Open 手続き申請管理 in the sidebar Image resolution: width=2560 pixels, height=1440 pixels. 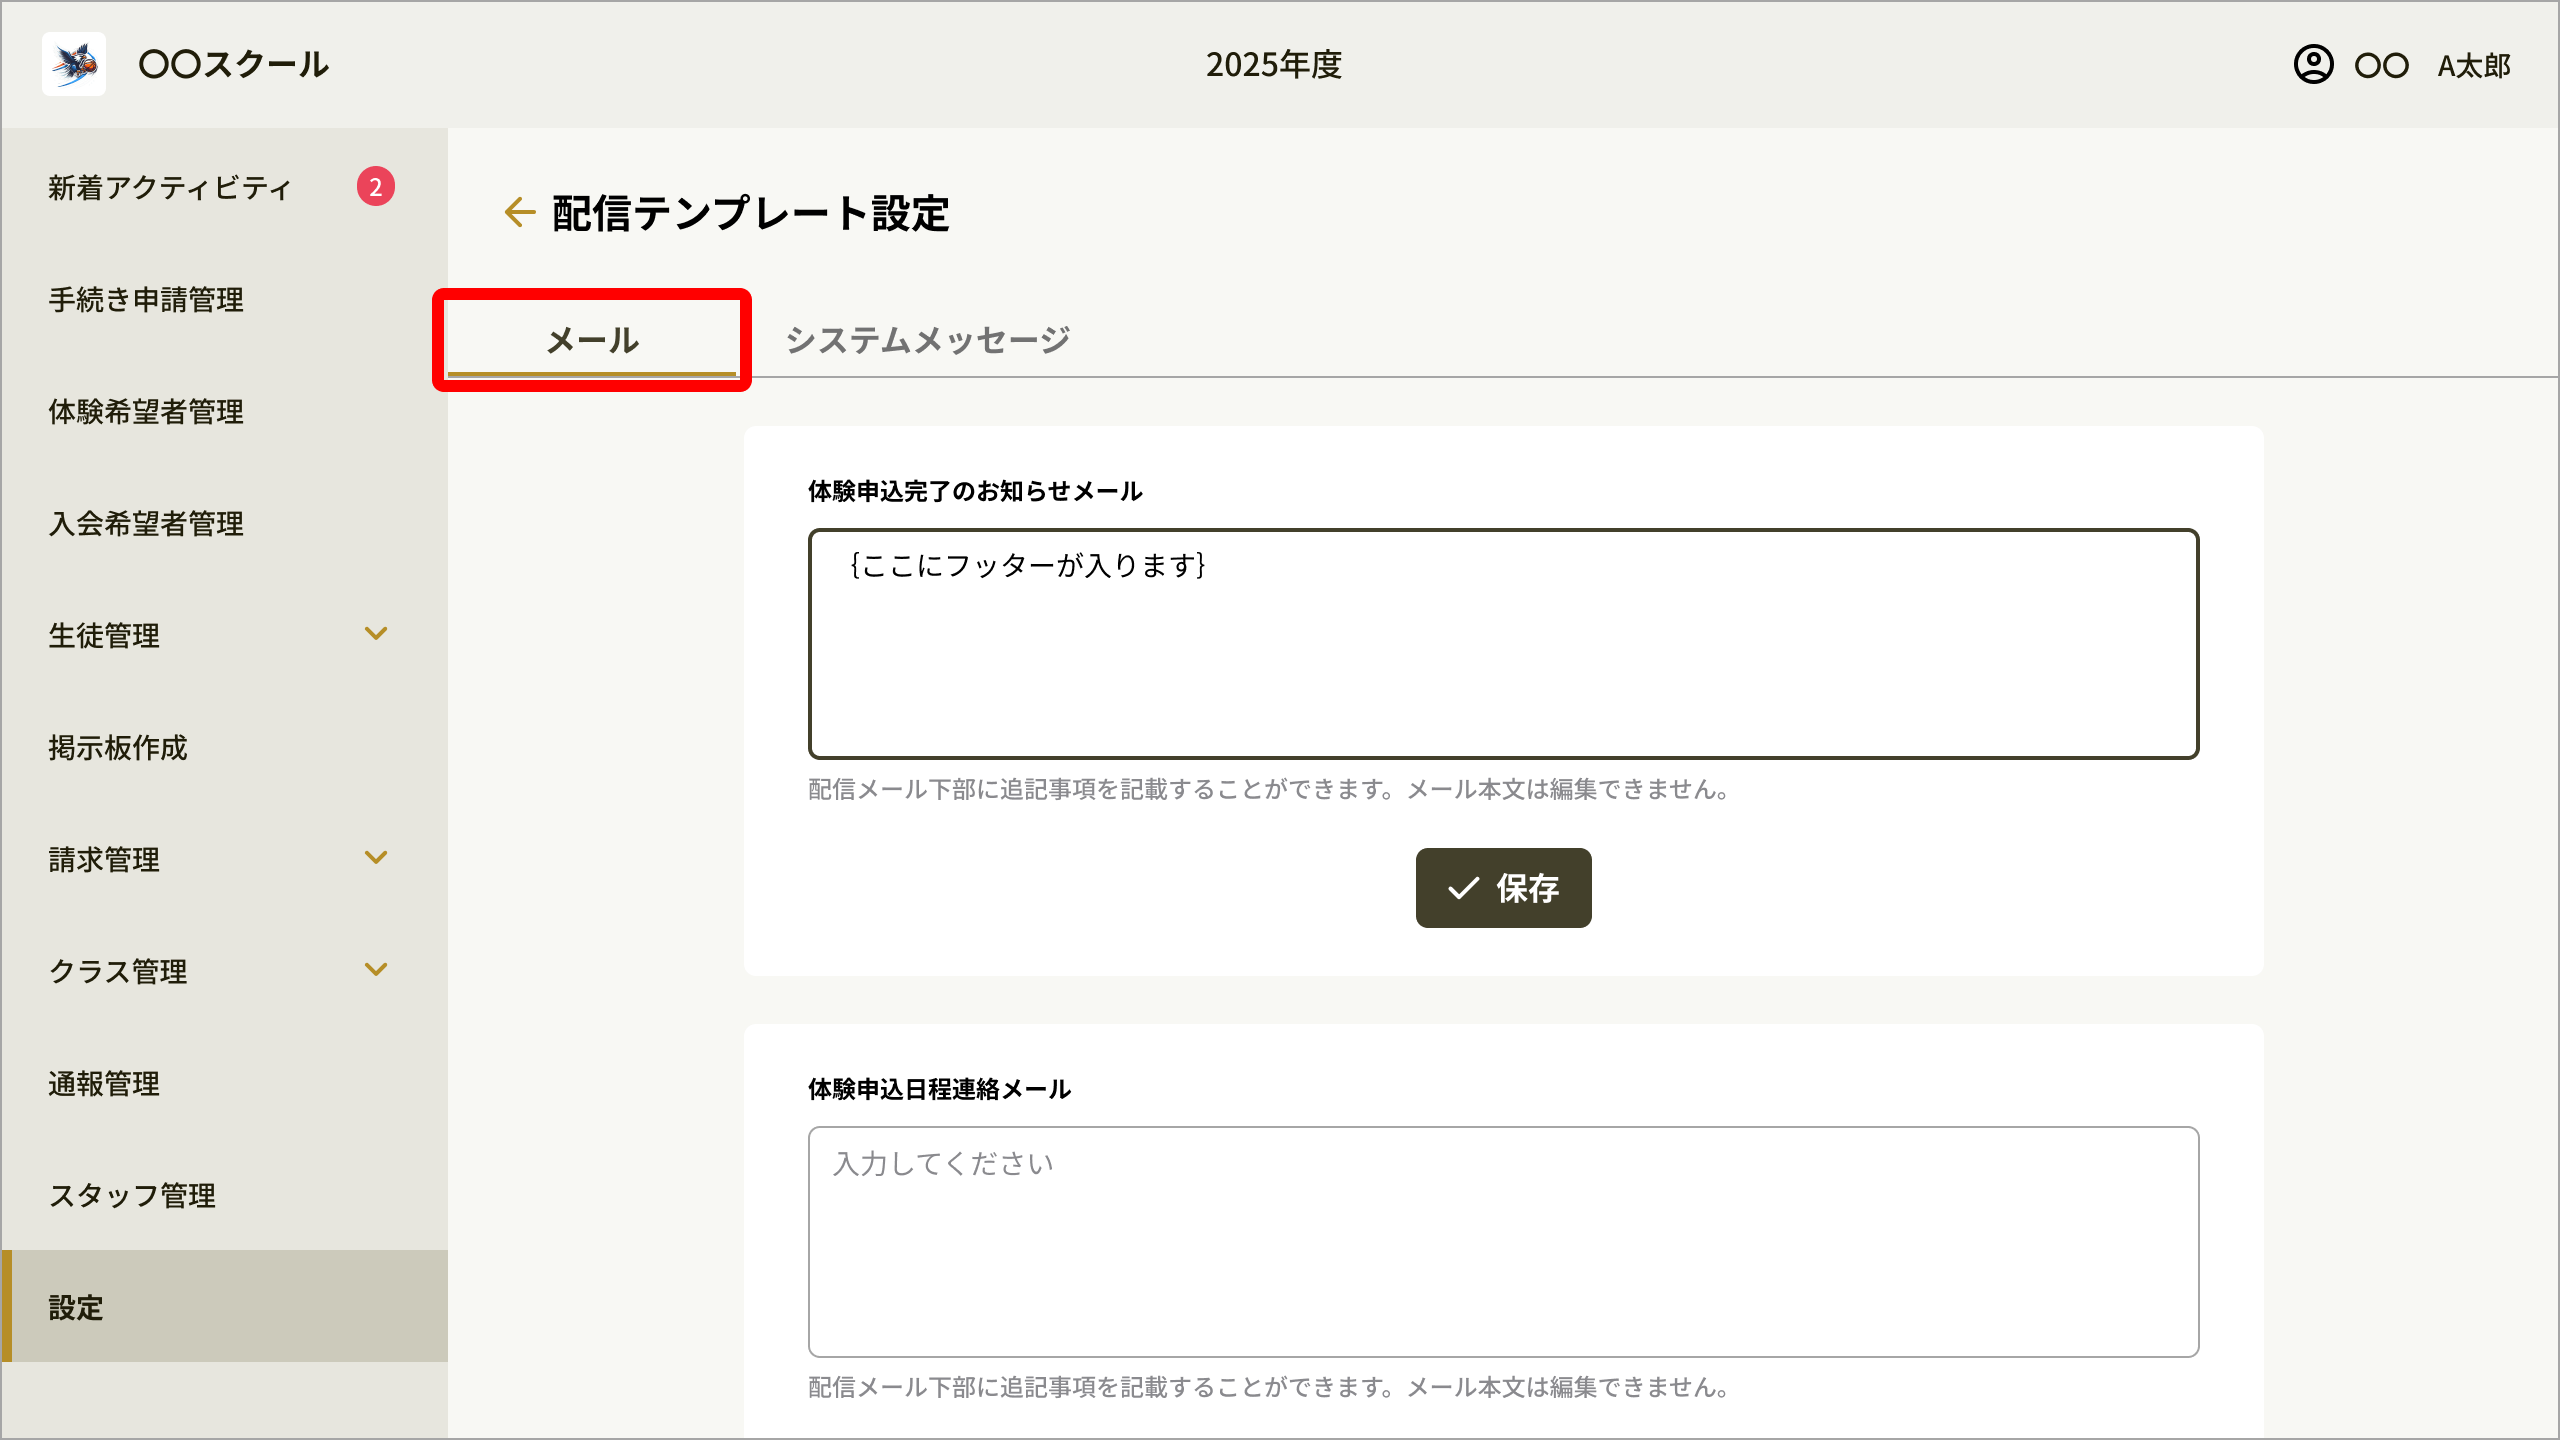[x=224, y=299]
